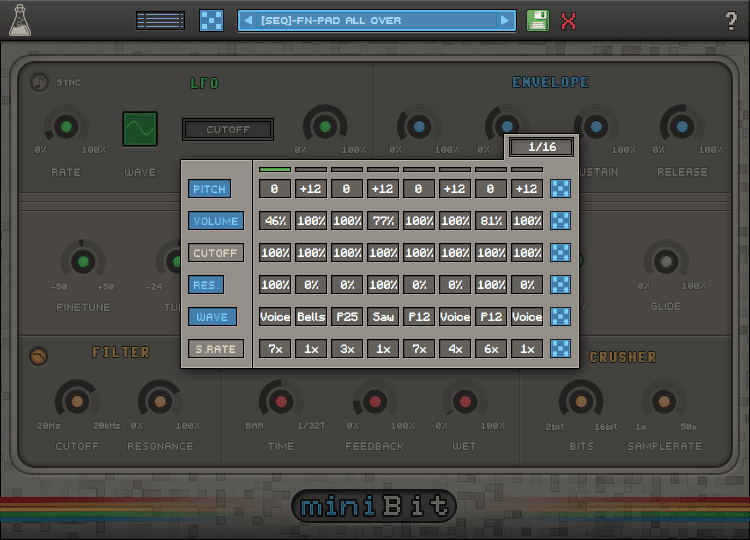Open the preset name dropdown list

click(377, 21)
